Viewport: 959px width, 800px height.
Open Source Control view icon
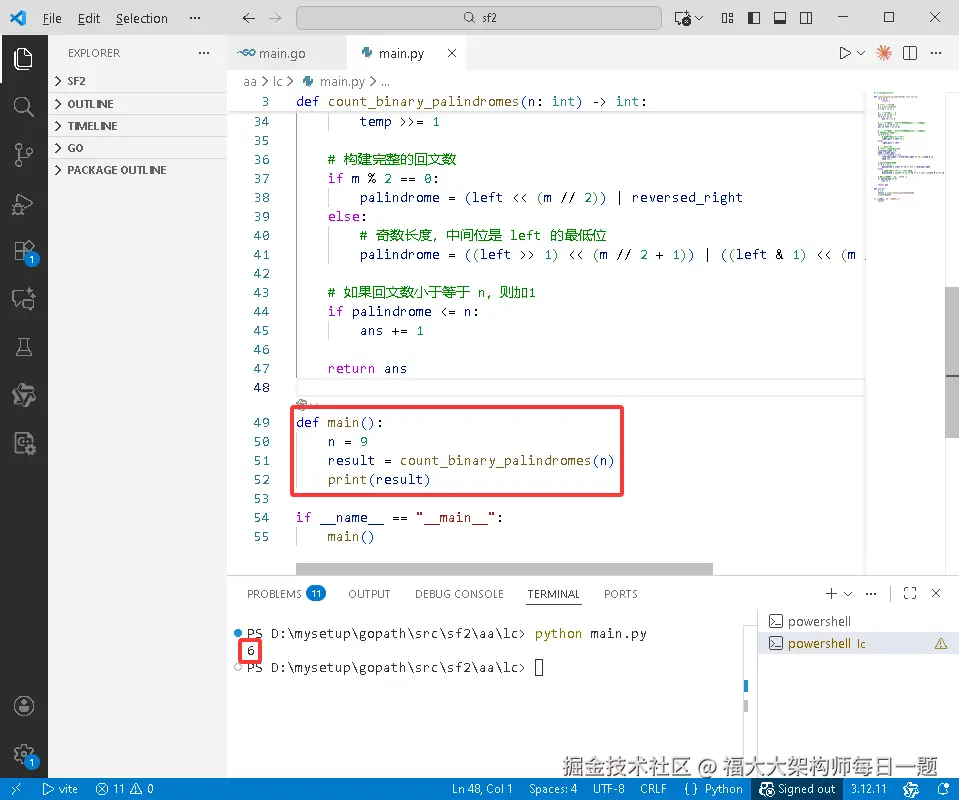coord(23,155)
